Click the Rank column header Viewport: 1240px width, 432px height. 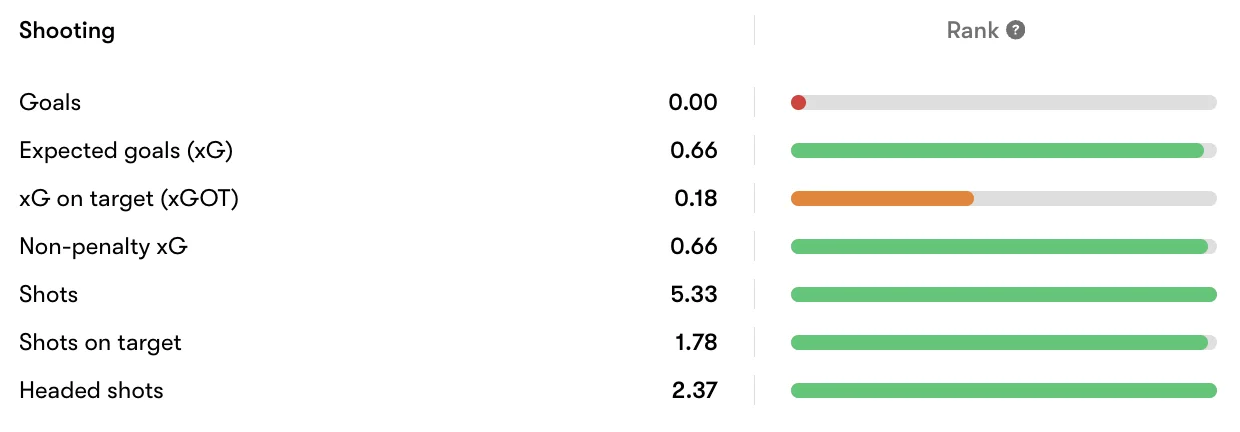(x=972, y=30)
